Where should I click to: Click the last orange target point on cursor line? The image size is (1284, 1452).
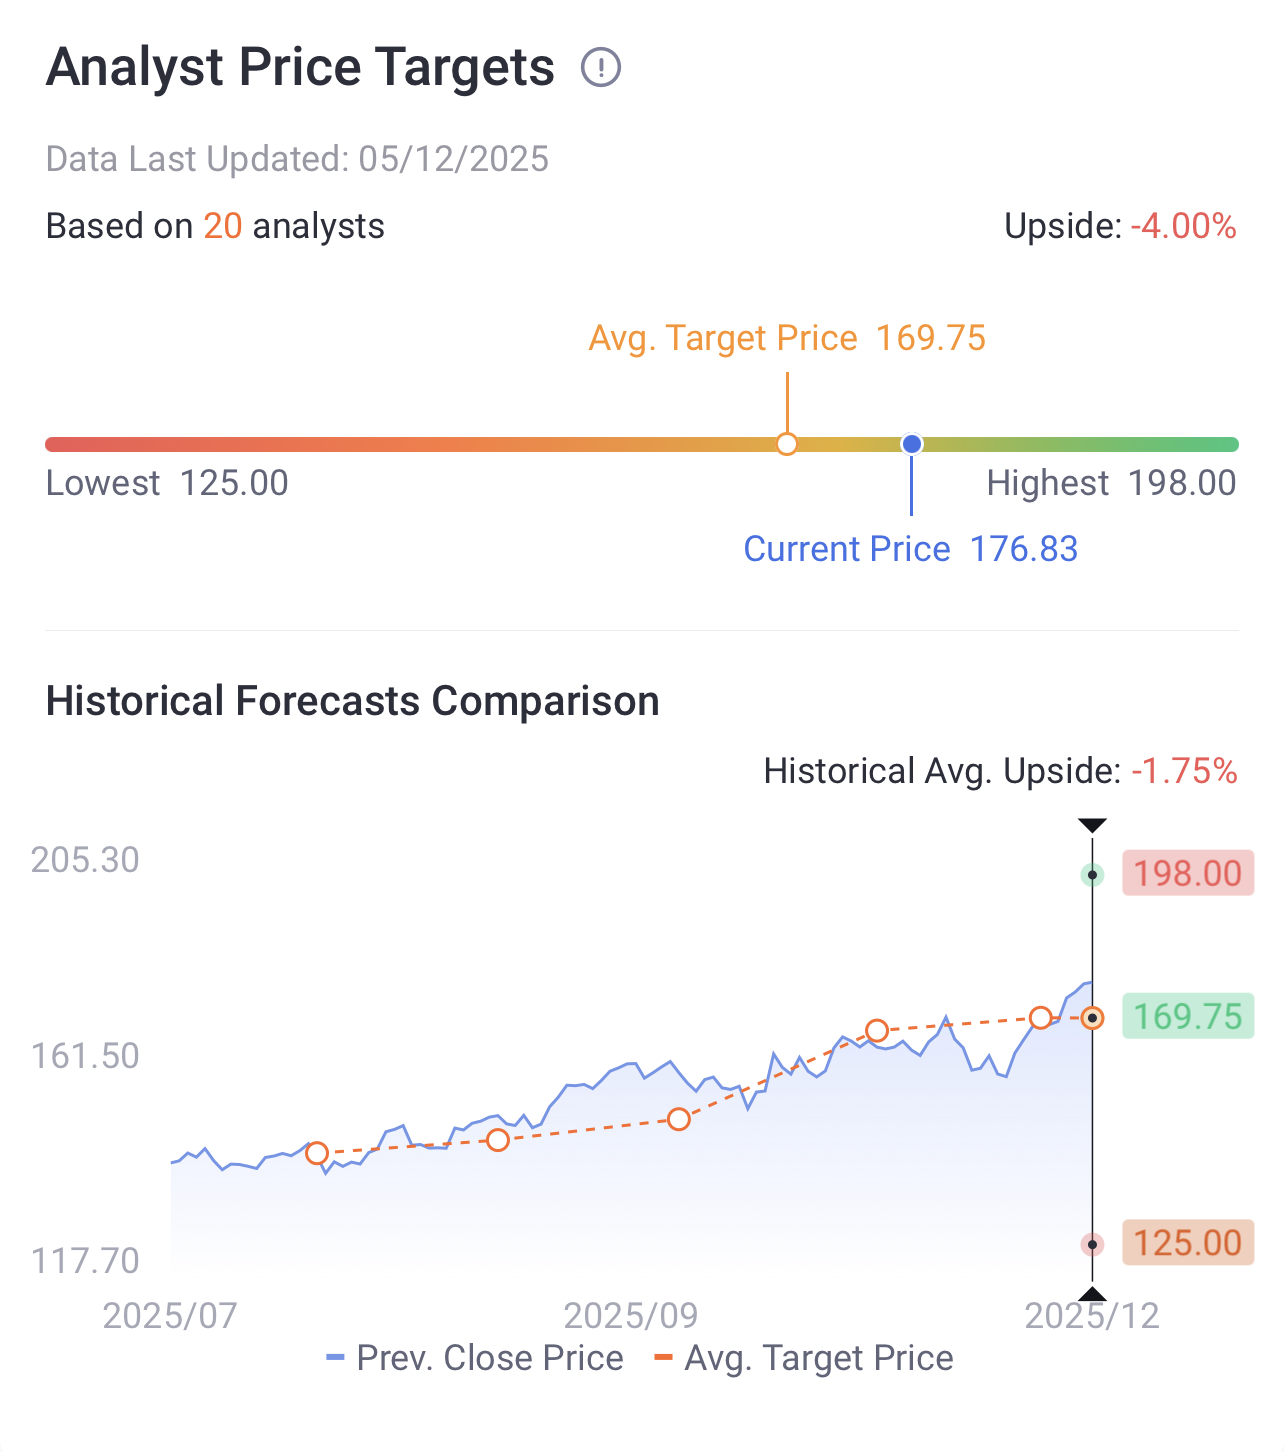(1093, 1018)
